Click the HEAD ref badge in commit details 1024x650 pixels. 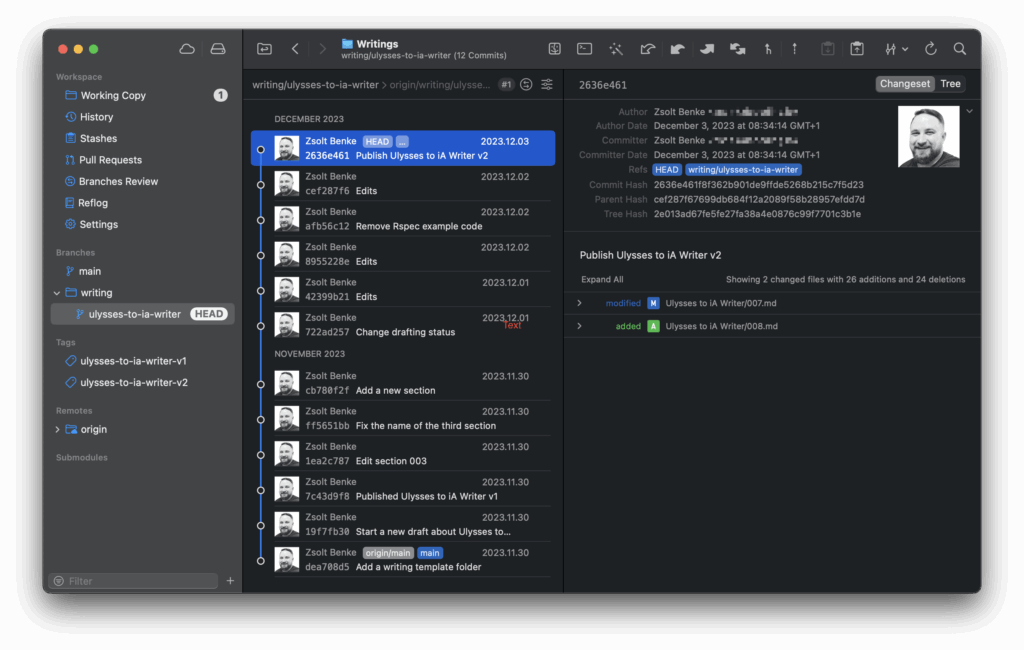pos(667,170)
